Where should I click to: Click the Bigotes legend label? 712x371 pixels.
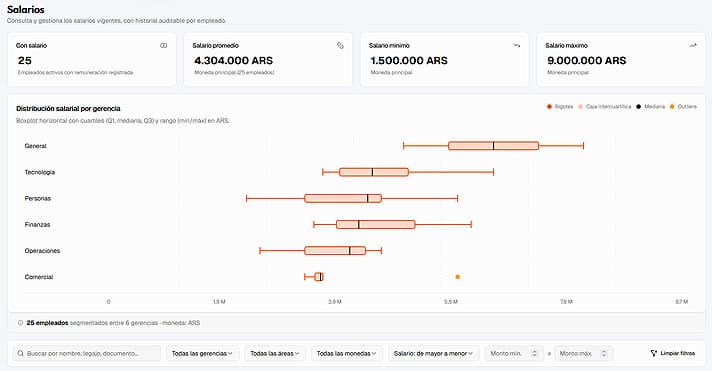pos(564,107)
